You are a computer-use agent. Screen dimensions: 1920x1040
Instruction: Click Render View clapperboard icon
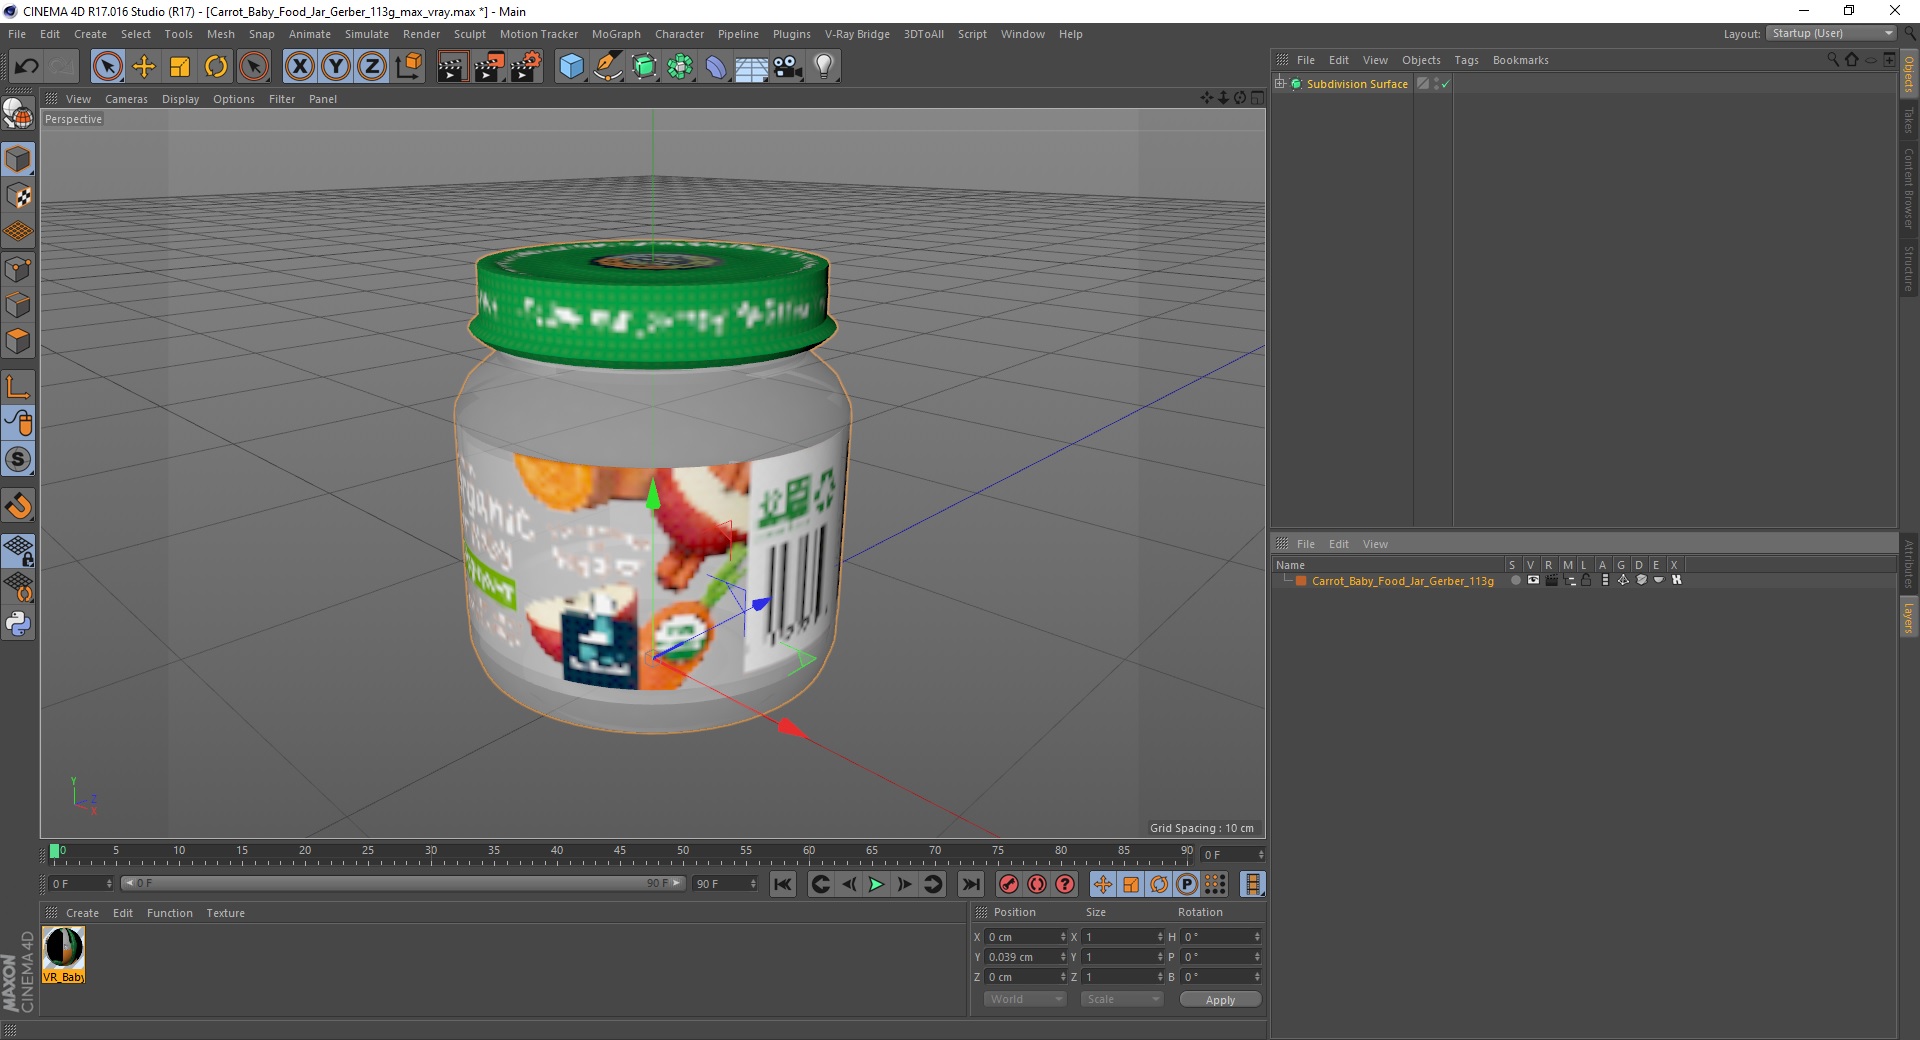452,67
